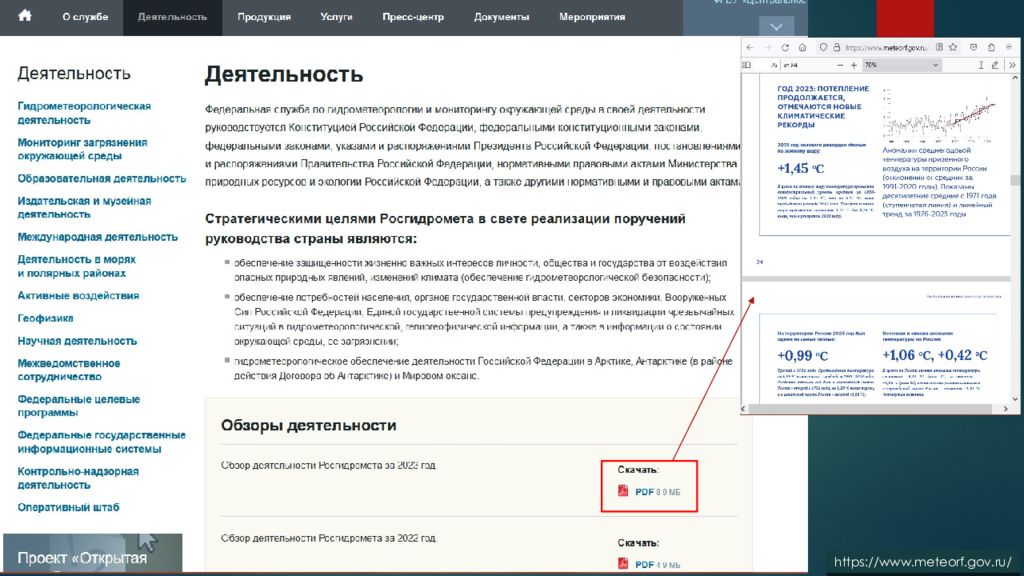The height and width of the screenshot is (576, 1024).
Task: Click «Обзор деятельности Росгидромета за 2022 год» text
Action: [x=329, y=538]
